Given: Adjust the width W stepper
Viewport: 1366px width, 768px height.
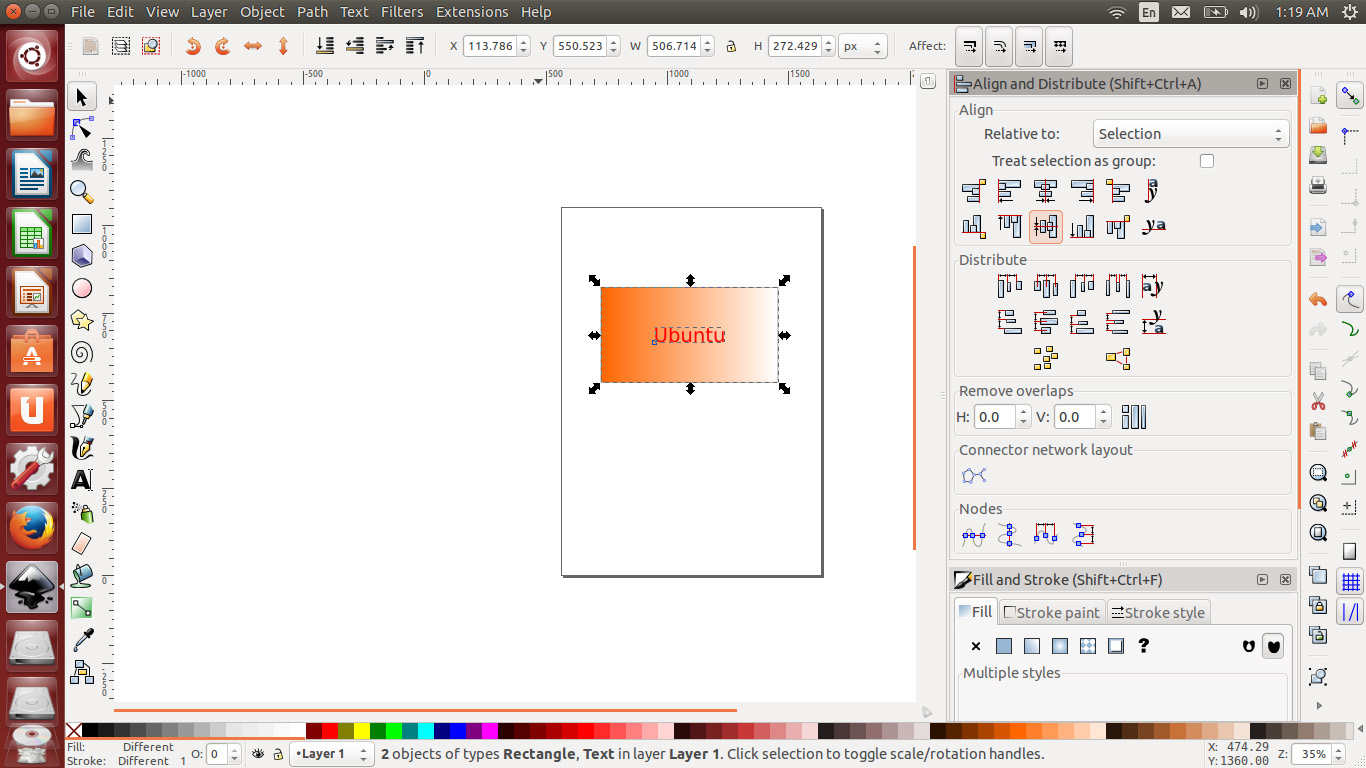Looking at the screenshot, I should pos(707,46).
